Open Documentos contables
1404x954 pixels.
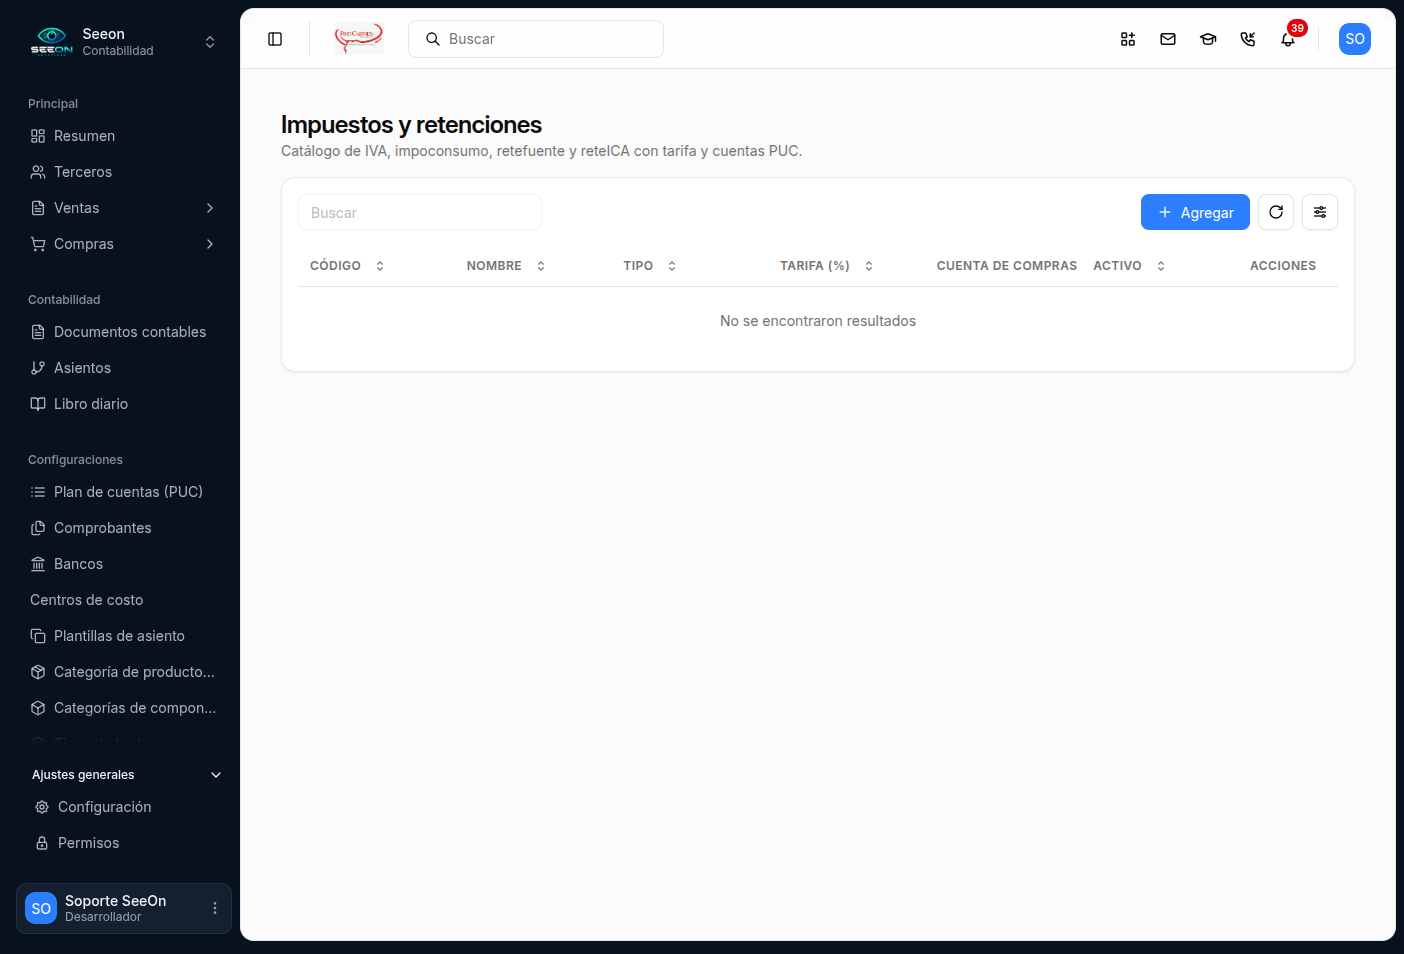[124, 332]
